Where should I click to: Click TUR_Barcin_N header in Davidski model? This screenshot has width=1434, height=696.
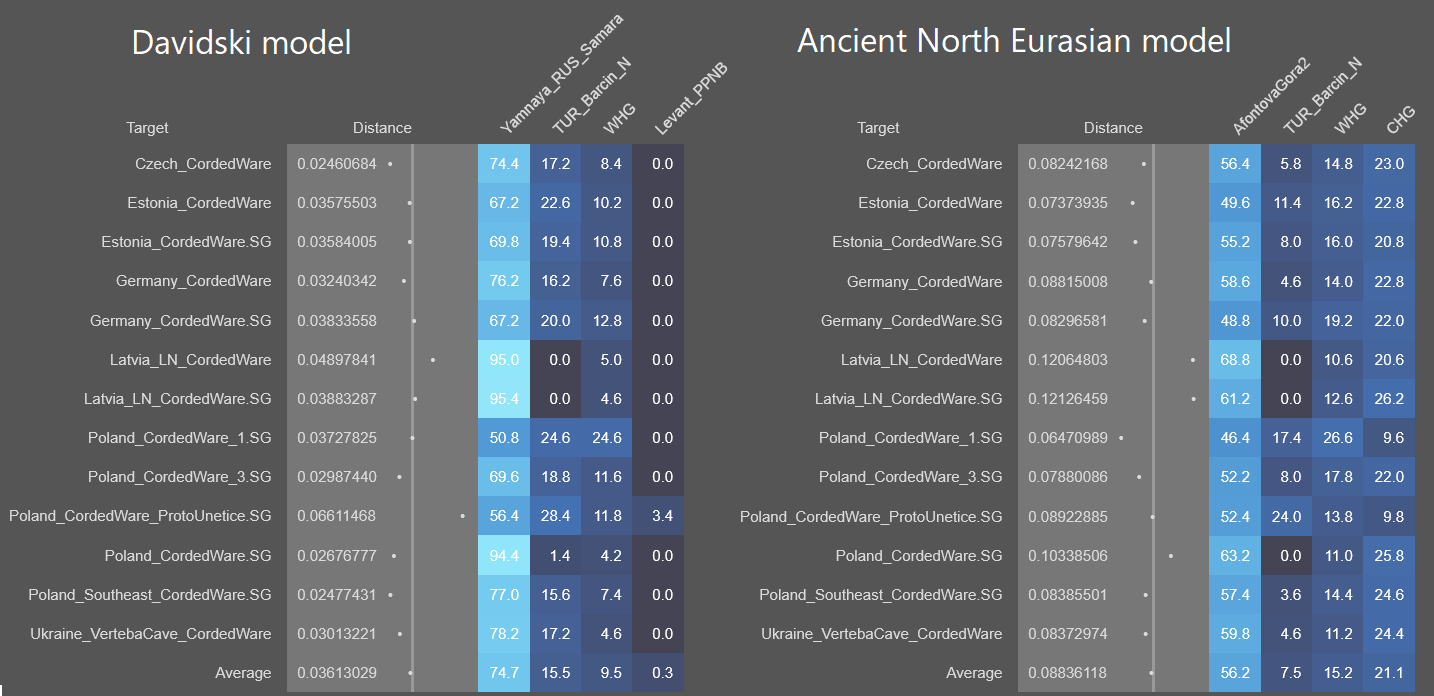tap(593, 95)
